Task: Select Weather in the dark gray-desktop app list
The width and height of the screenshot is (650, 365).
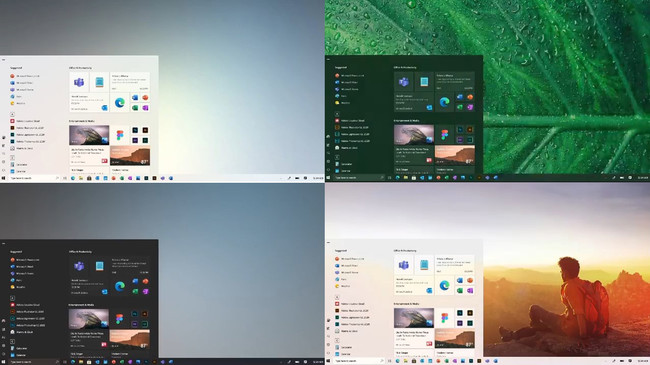Action: 18,287
